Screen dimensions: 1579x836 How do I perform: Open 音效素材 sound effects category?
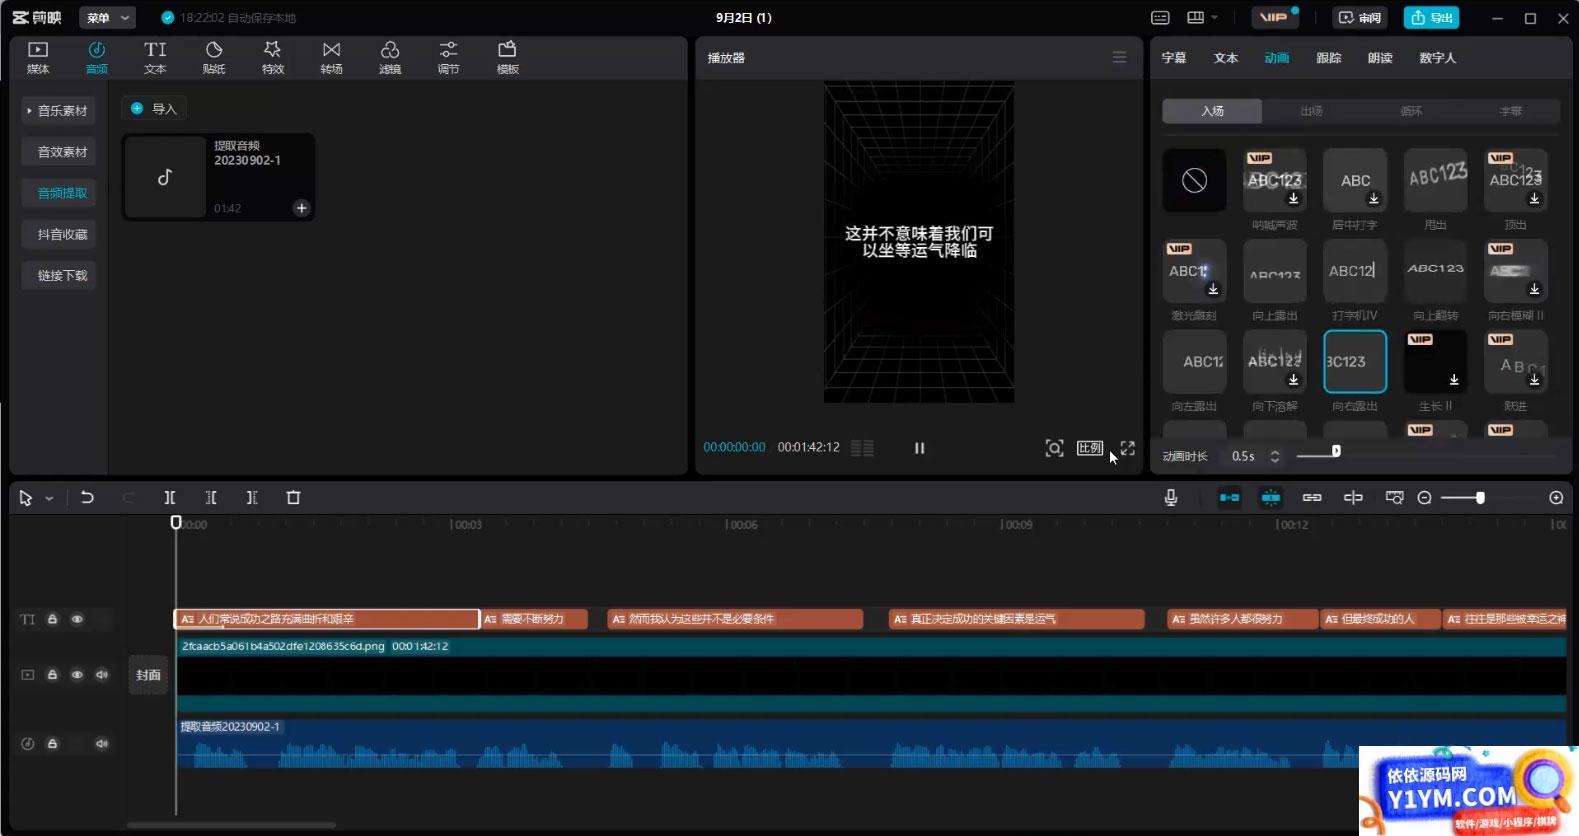[x=59, y=151]
